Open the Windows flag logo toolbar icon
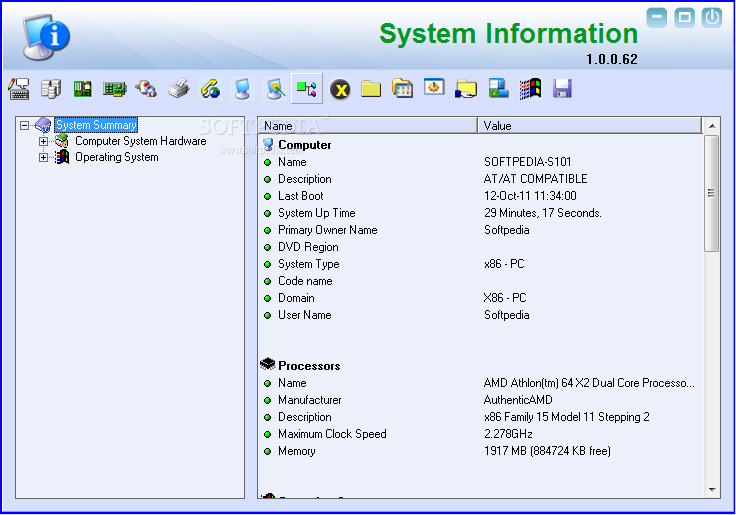 [530, 89]
